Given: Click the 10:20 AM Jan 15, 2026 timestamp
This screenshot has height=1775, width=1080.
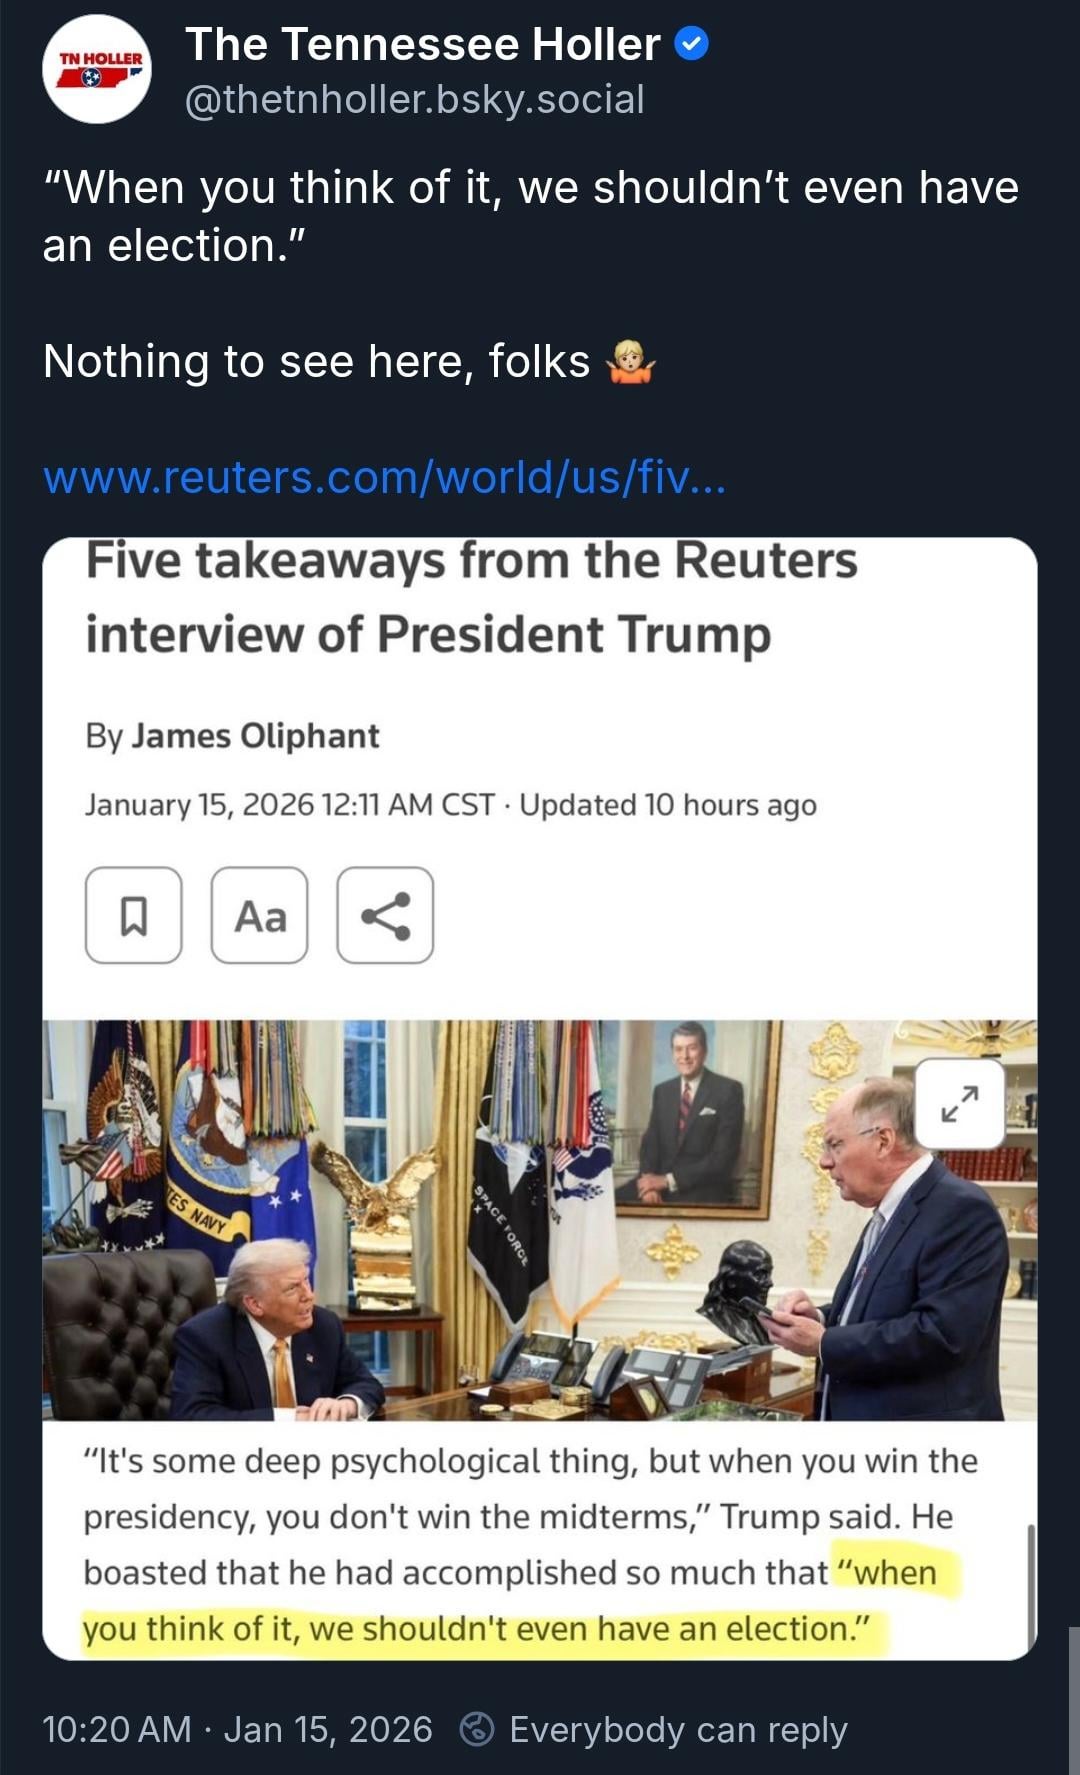Looking at the screenshot, I should point(238,1729).
